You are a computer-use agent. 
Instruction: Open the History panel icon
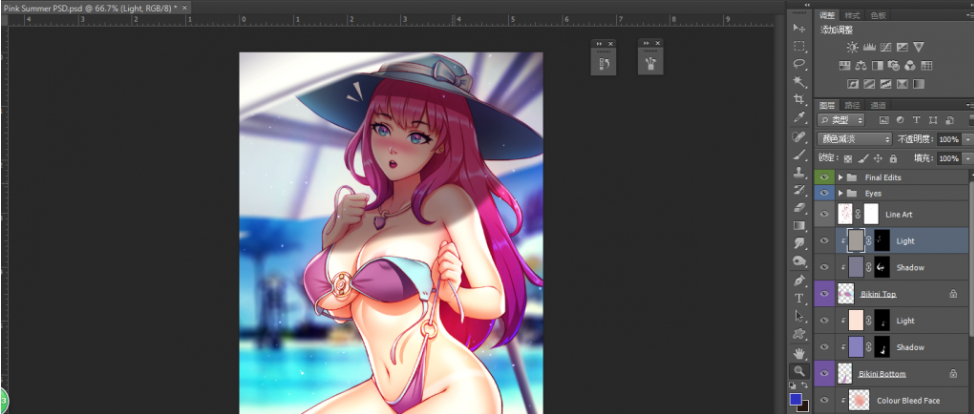click(x=604, y=63)
